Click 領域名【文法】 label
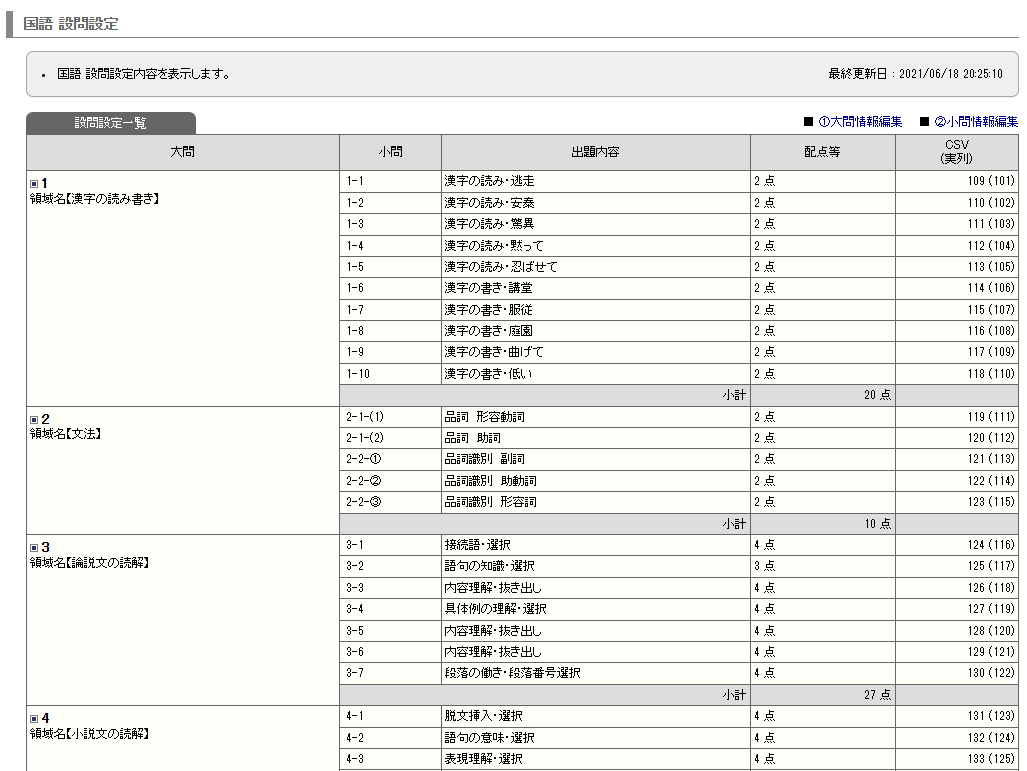This screenshot has width=1027, height=771. [x=65, y=434]
